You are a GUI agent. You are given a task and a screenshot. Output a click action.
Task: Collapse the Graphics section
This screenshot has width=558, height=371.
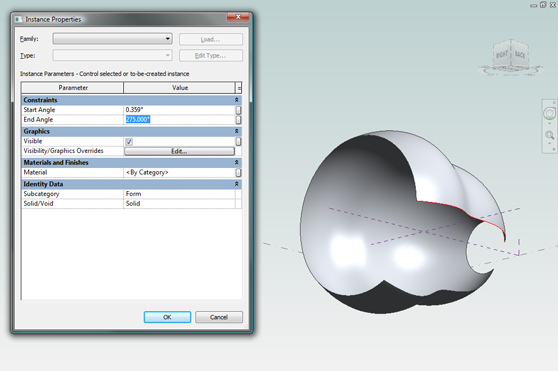pos(236,131)
